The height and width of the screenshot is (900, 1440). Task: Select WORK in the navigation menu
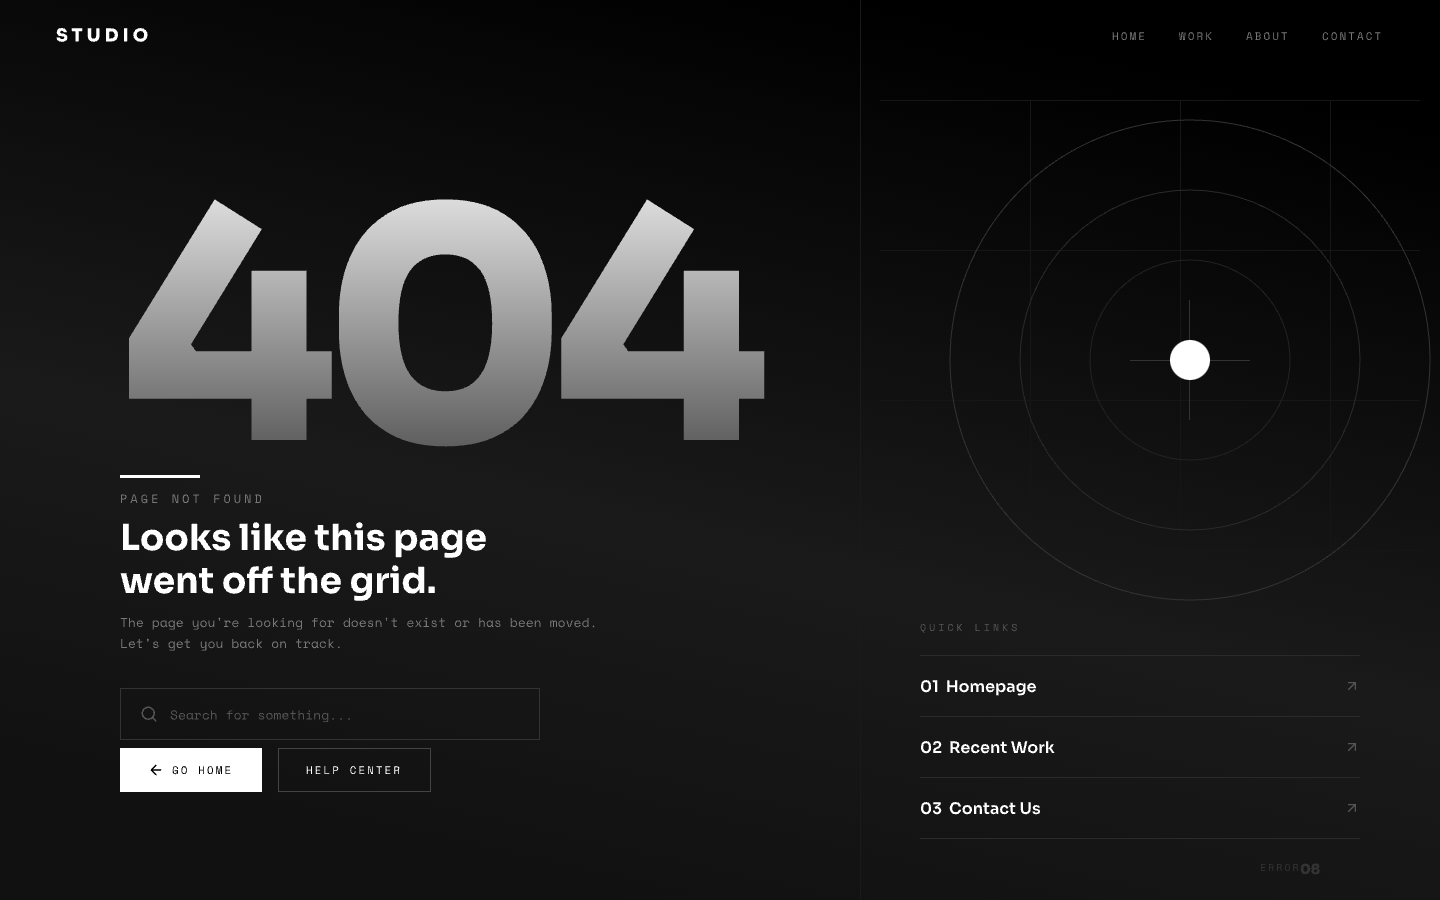pyautogui.click(x=1196, y=36)
